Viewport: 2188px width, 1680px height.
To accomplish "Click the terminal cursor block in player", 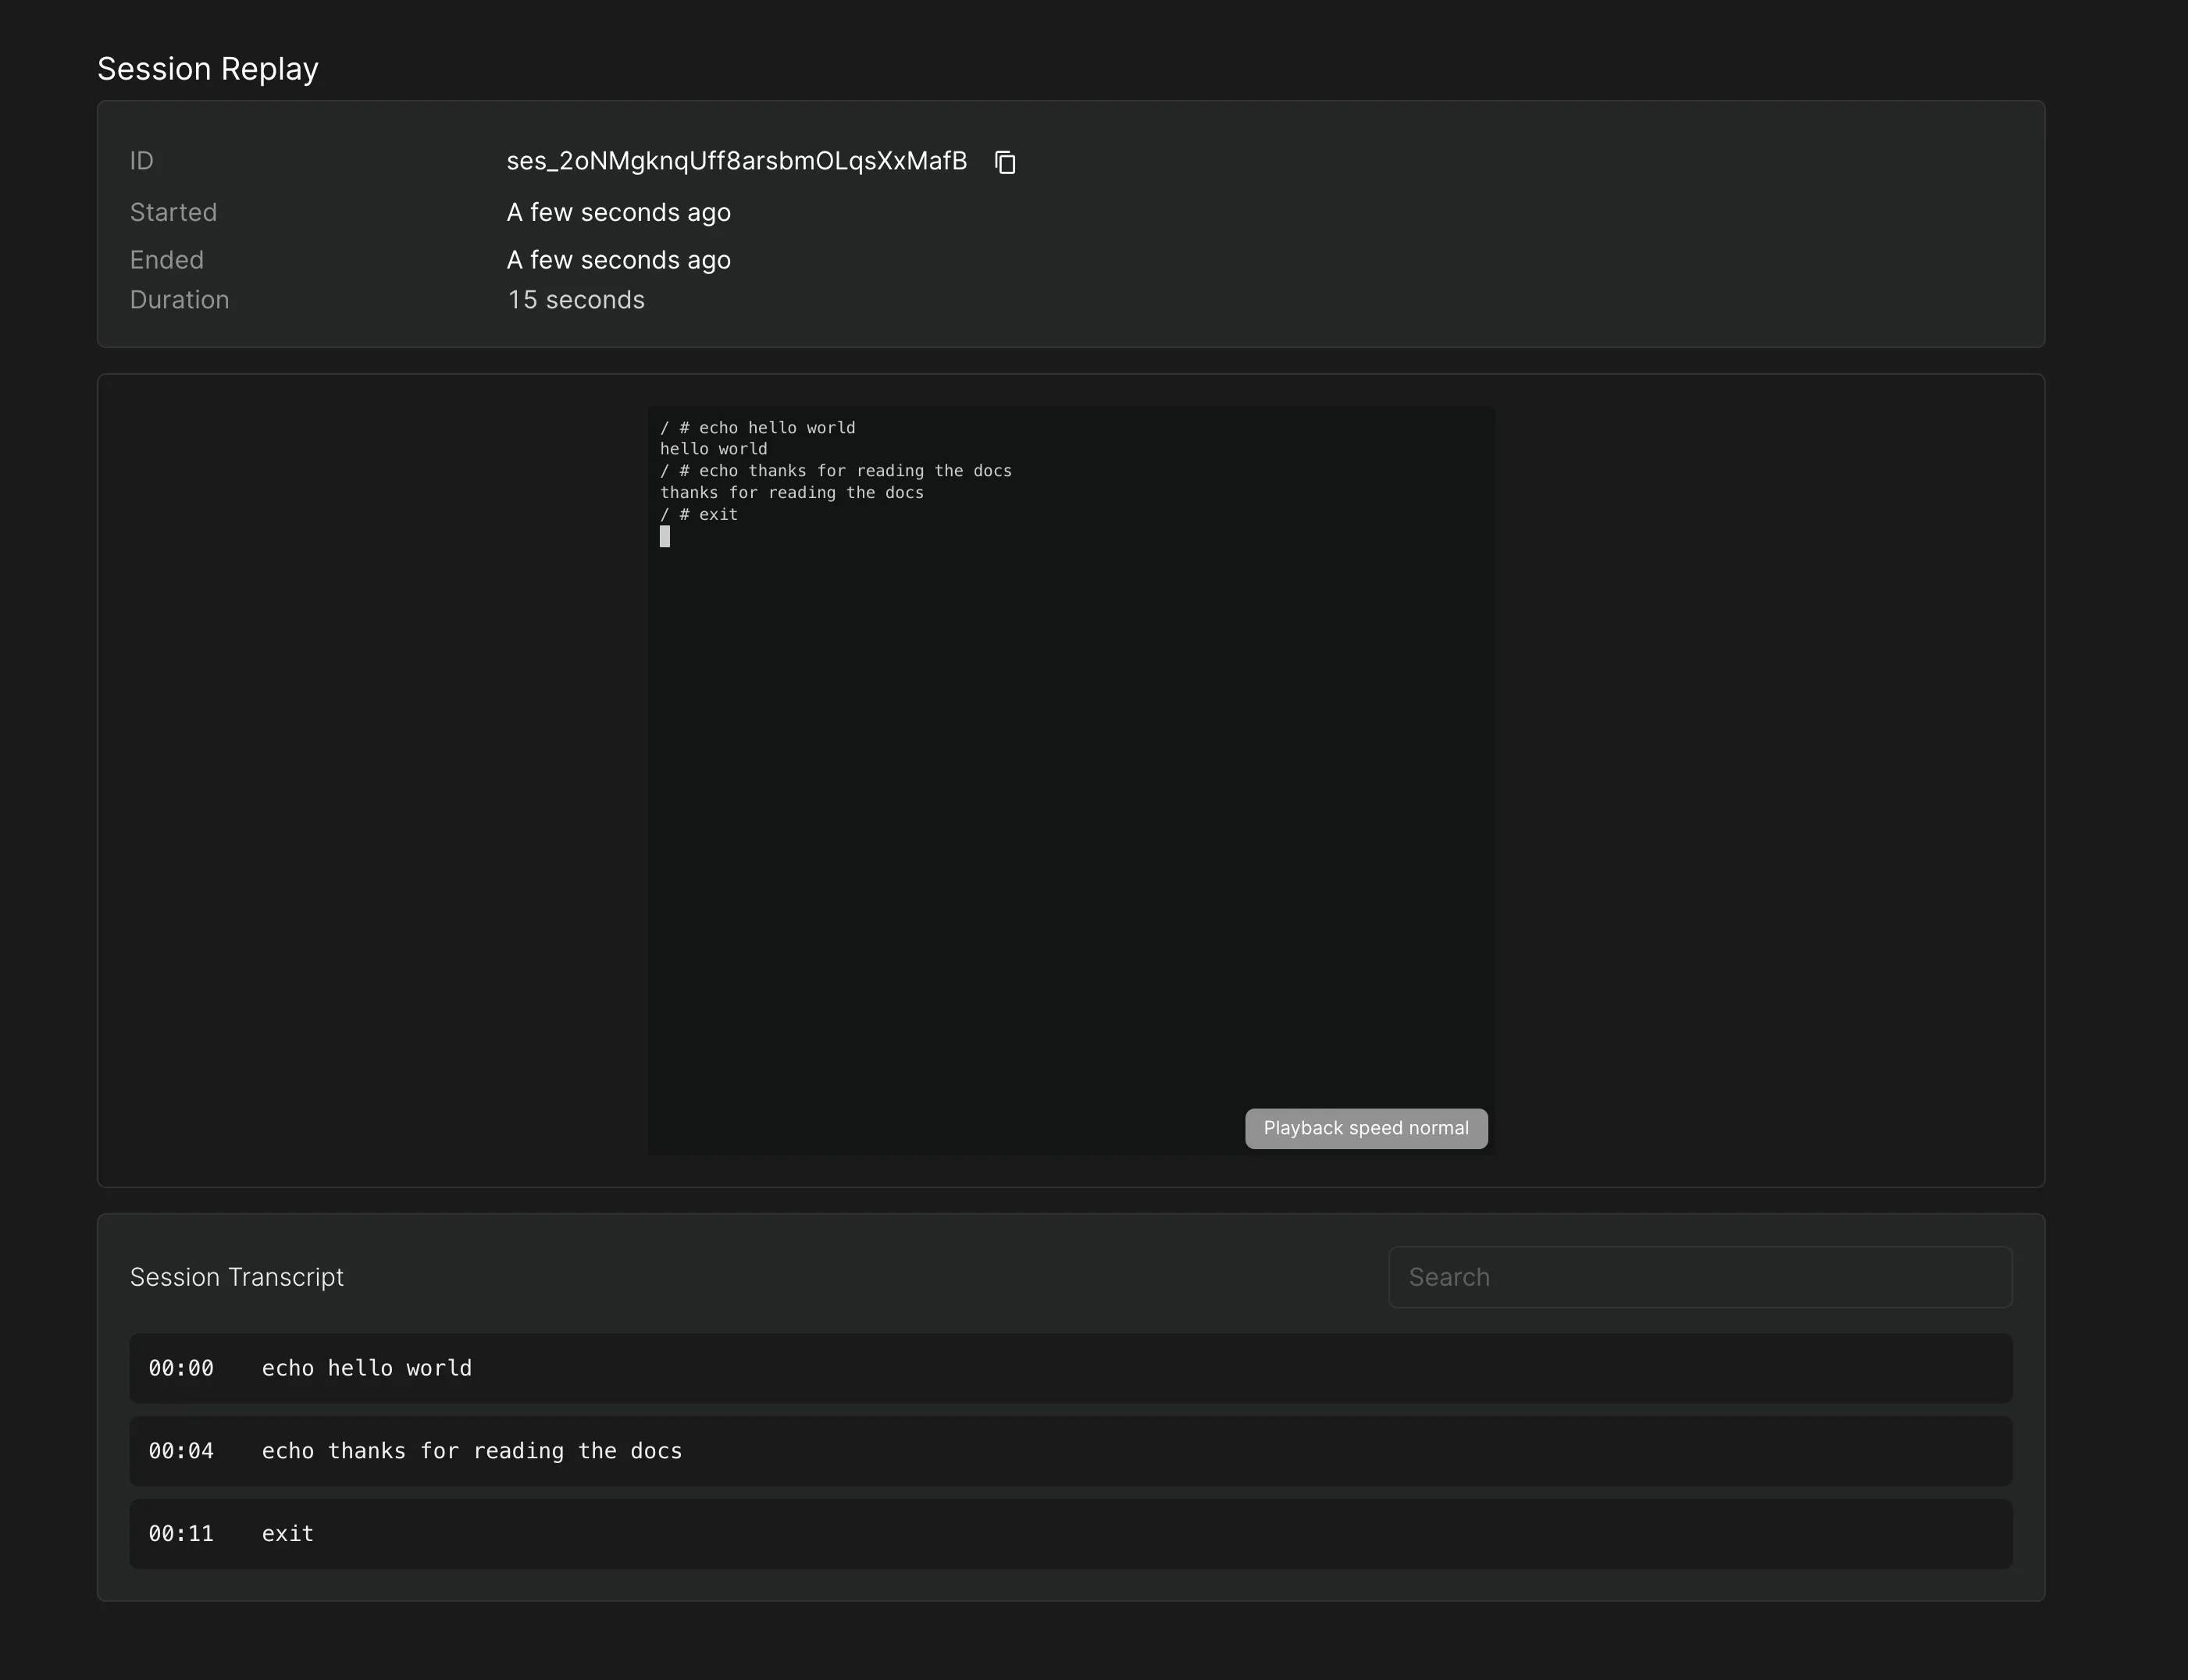I will click(x=665, y=537).
